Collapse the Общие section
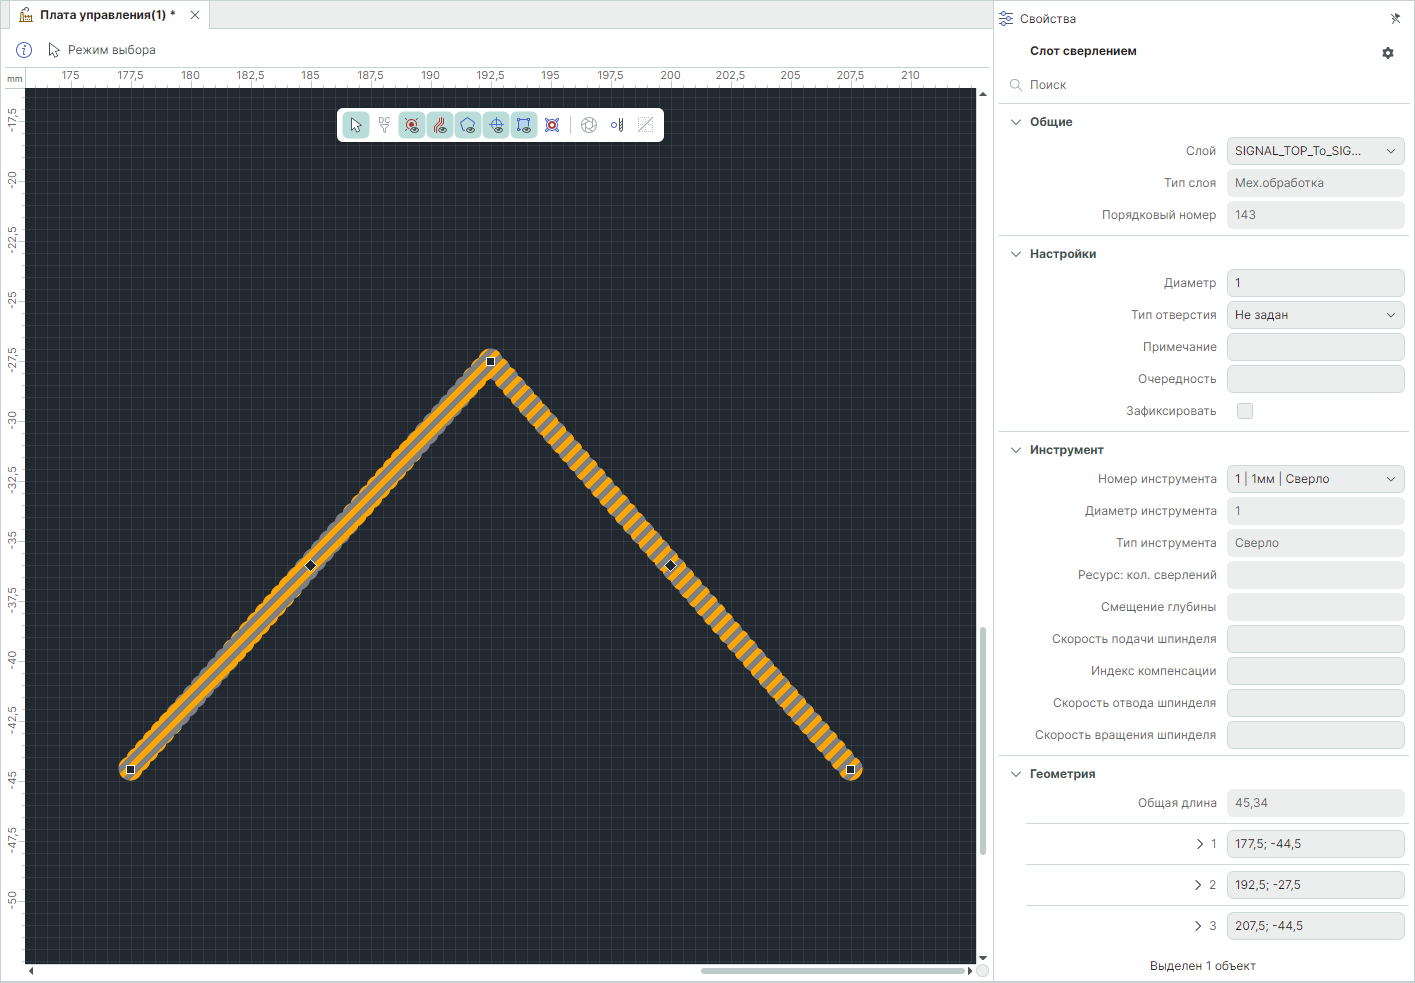The width and height of the screenshot is (1415, 983). pyautogui.click(x=1016, y=122)
